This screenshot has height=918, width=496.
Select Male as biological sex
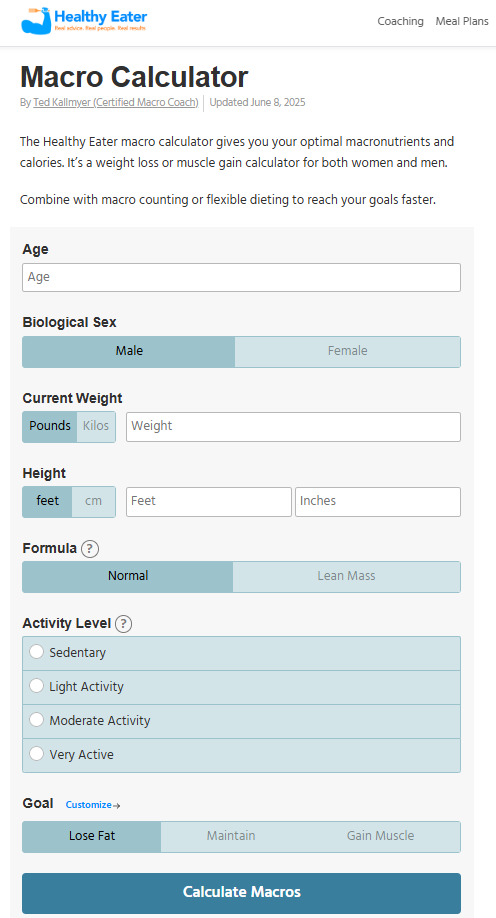point(129,351)
